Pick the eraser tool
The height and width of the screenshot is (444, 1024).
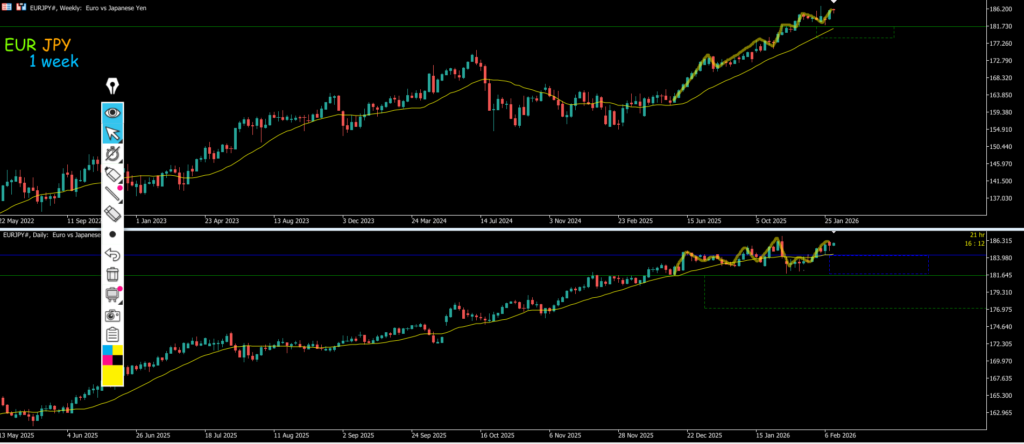[113, 213]
